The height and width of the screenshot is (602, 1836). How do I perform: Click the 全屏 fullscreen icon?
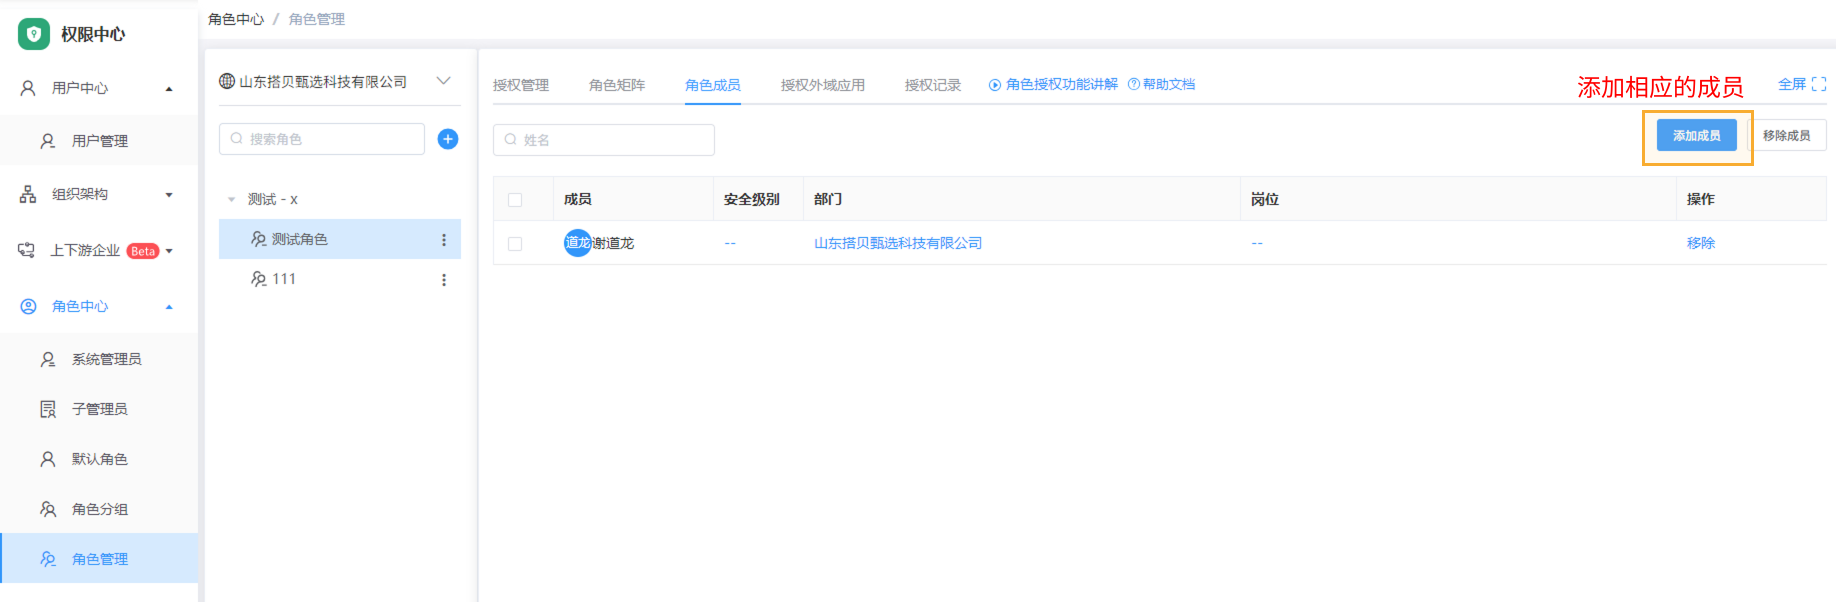point(1819,84)
